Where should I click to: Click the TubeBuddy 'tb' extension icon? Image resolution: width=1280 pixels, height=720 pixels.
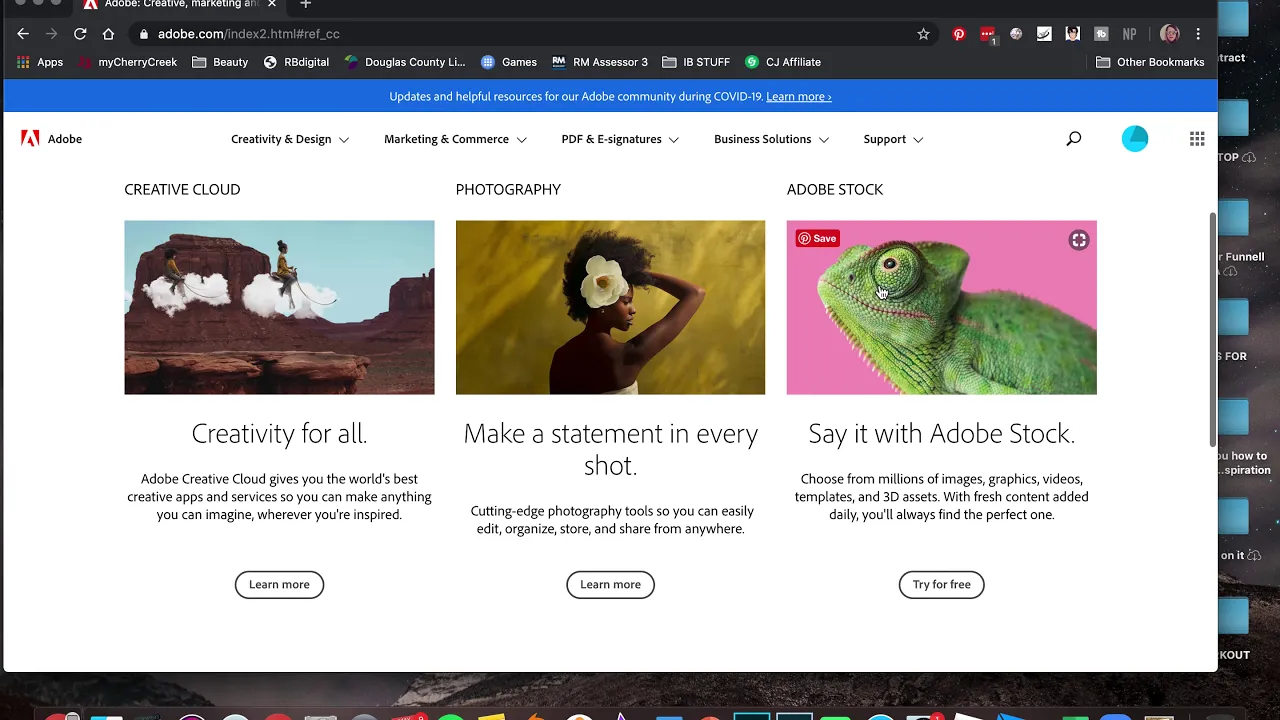point(1101,34)
